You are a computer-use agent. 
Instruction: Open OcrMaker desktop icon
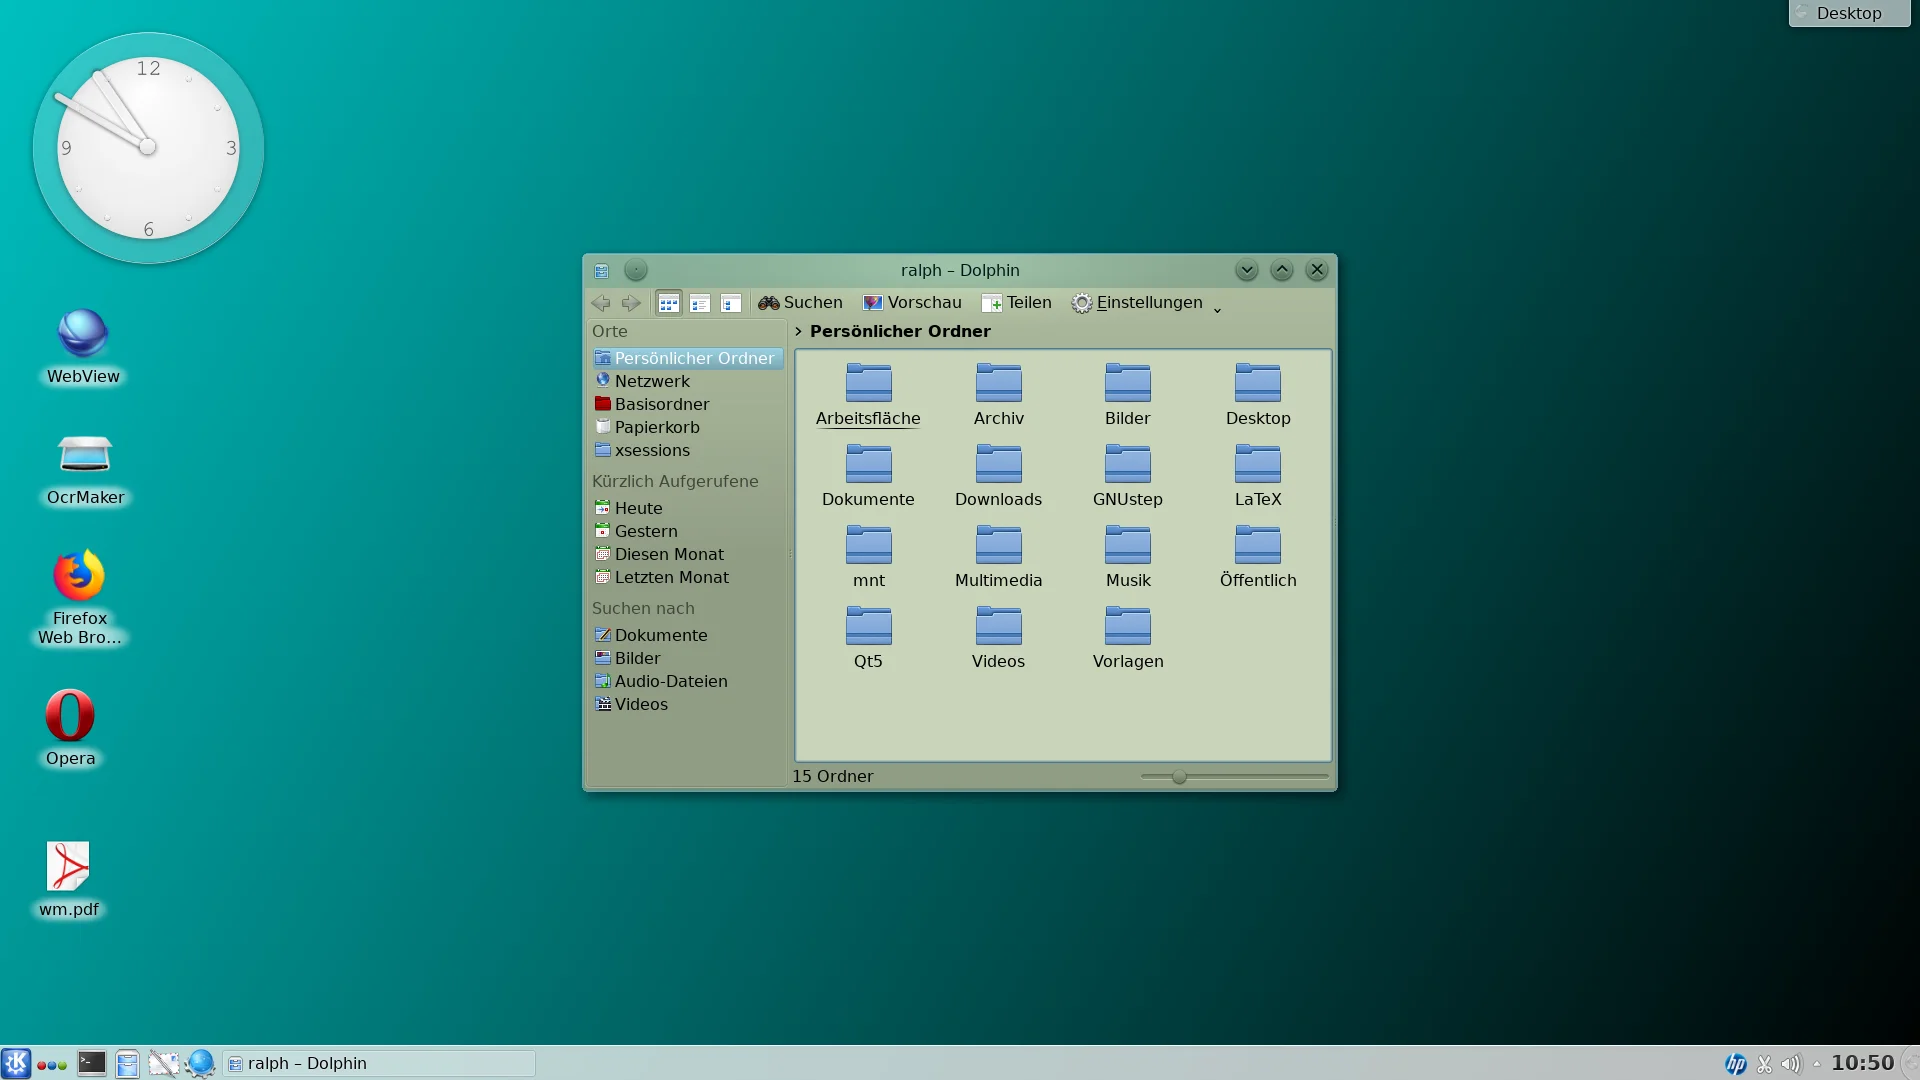[85, 470]
